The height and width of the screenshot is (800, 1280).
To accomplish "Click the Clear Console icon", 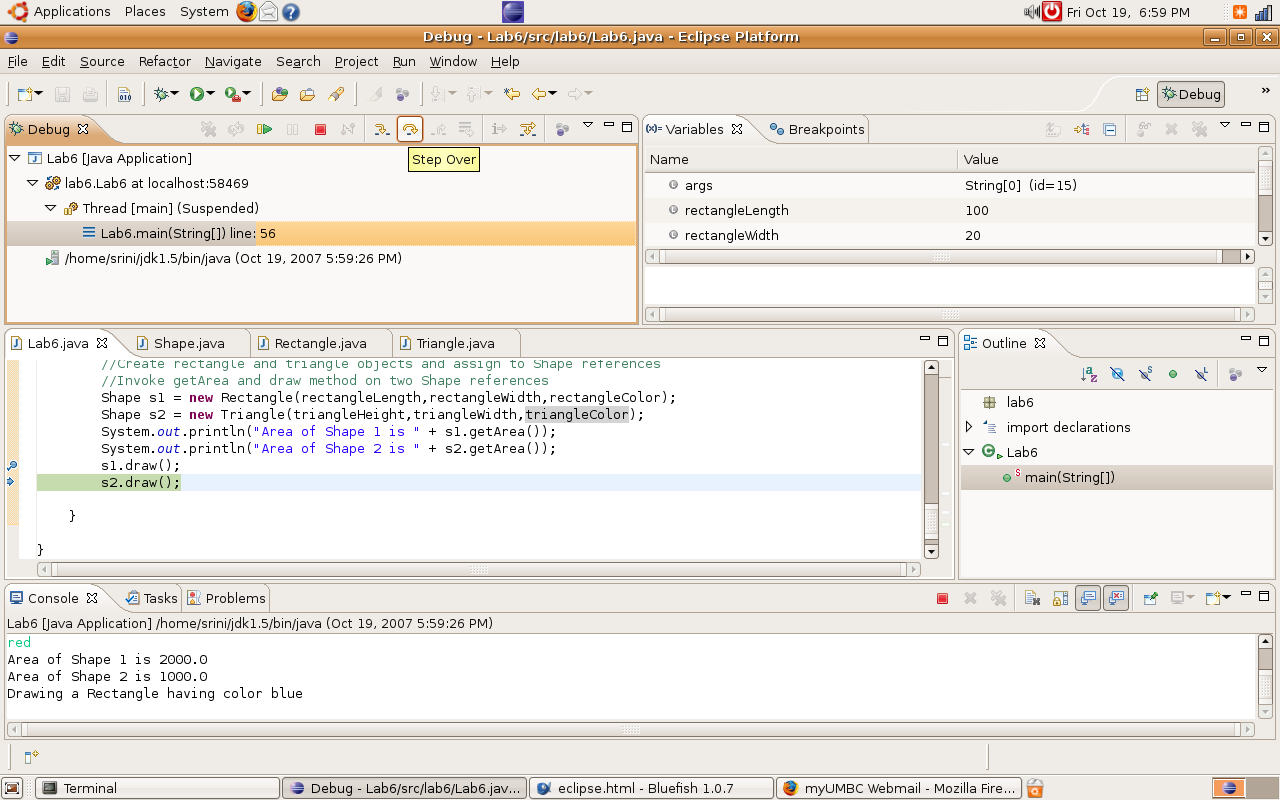I will pos(1032,598).
